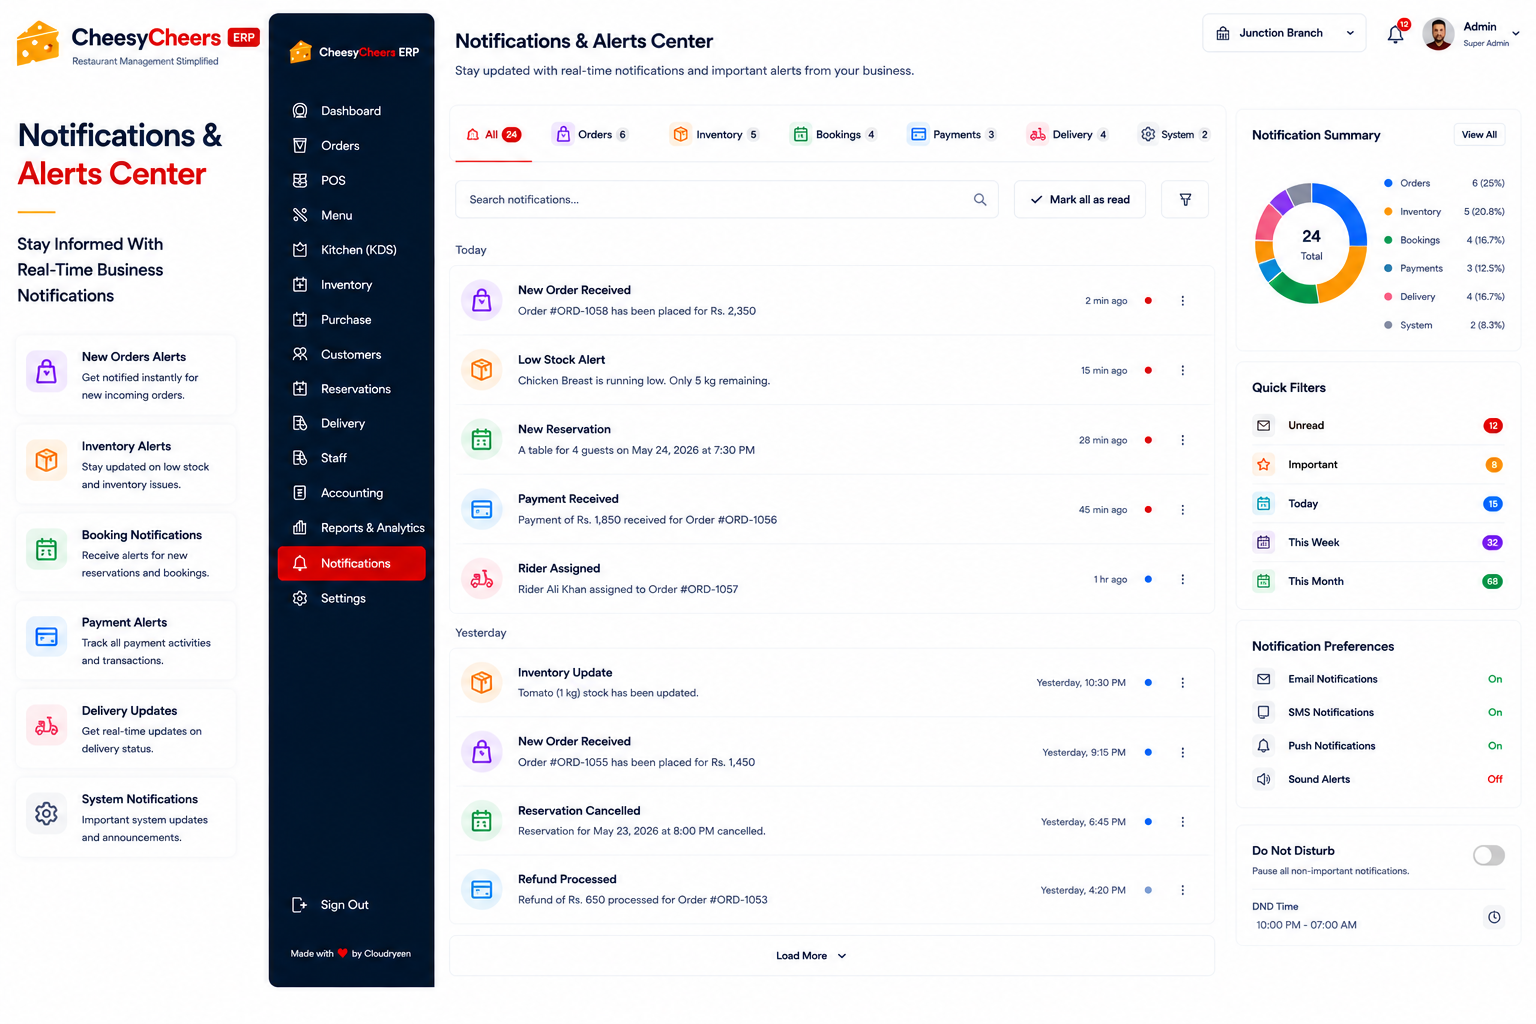
Task: Click Load More to expand the list
Action: (x=811, y=956)
